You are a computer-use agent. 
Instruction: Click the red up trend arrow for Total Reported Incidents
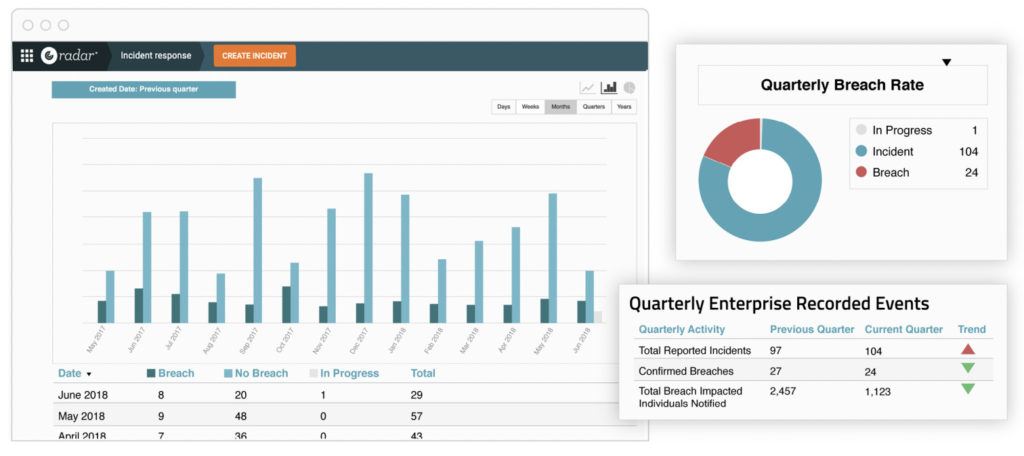967,349
